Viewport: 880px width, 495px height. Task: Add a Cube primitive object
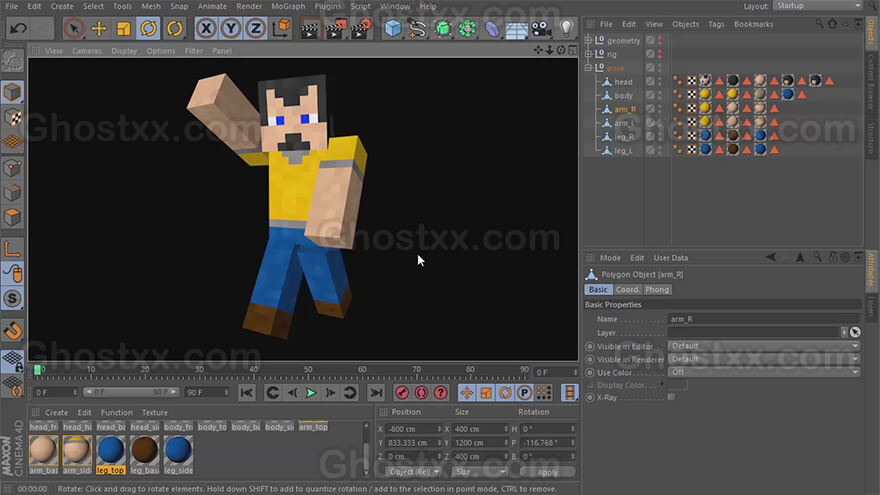(393, 28)
